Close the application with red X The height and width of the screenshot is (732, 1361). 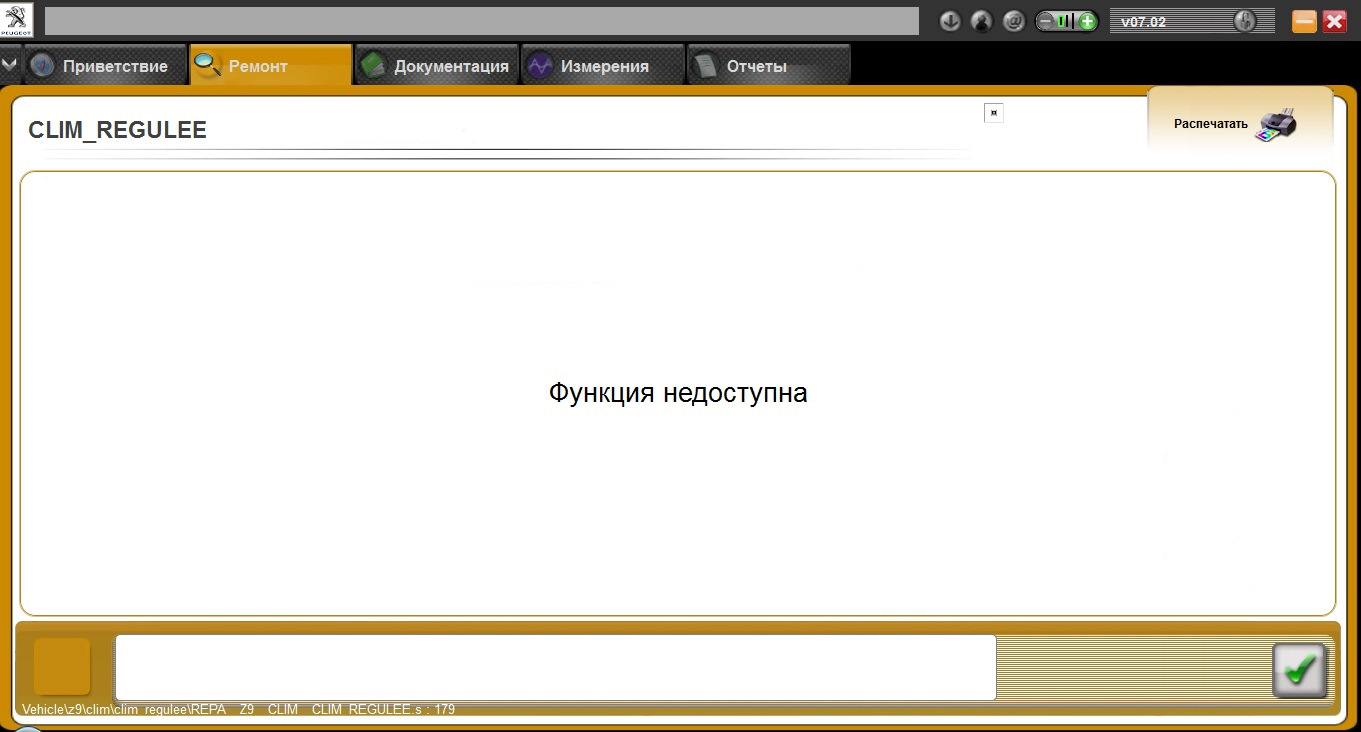click(1334, 21)
